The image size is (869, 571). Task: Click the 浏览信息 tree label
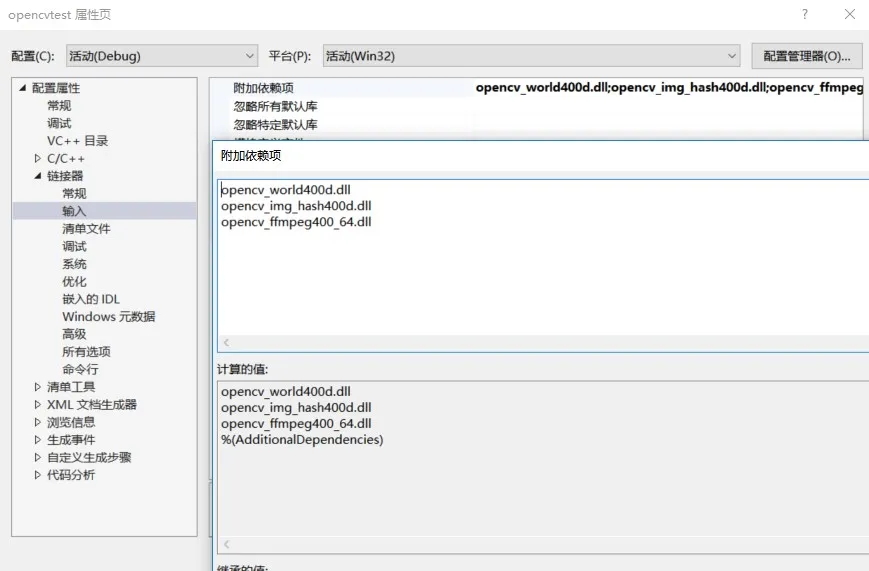click(71, 422)
